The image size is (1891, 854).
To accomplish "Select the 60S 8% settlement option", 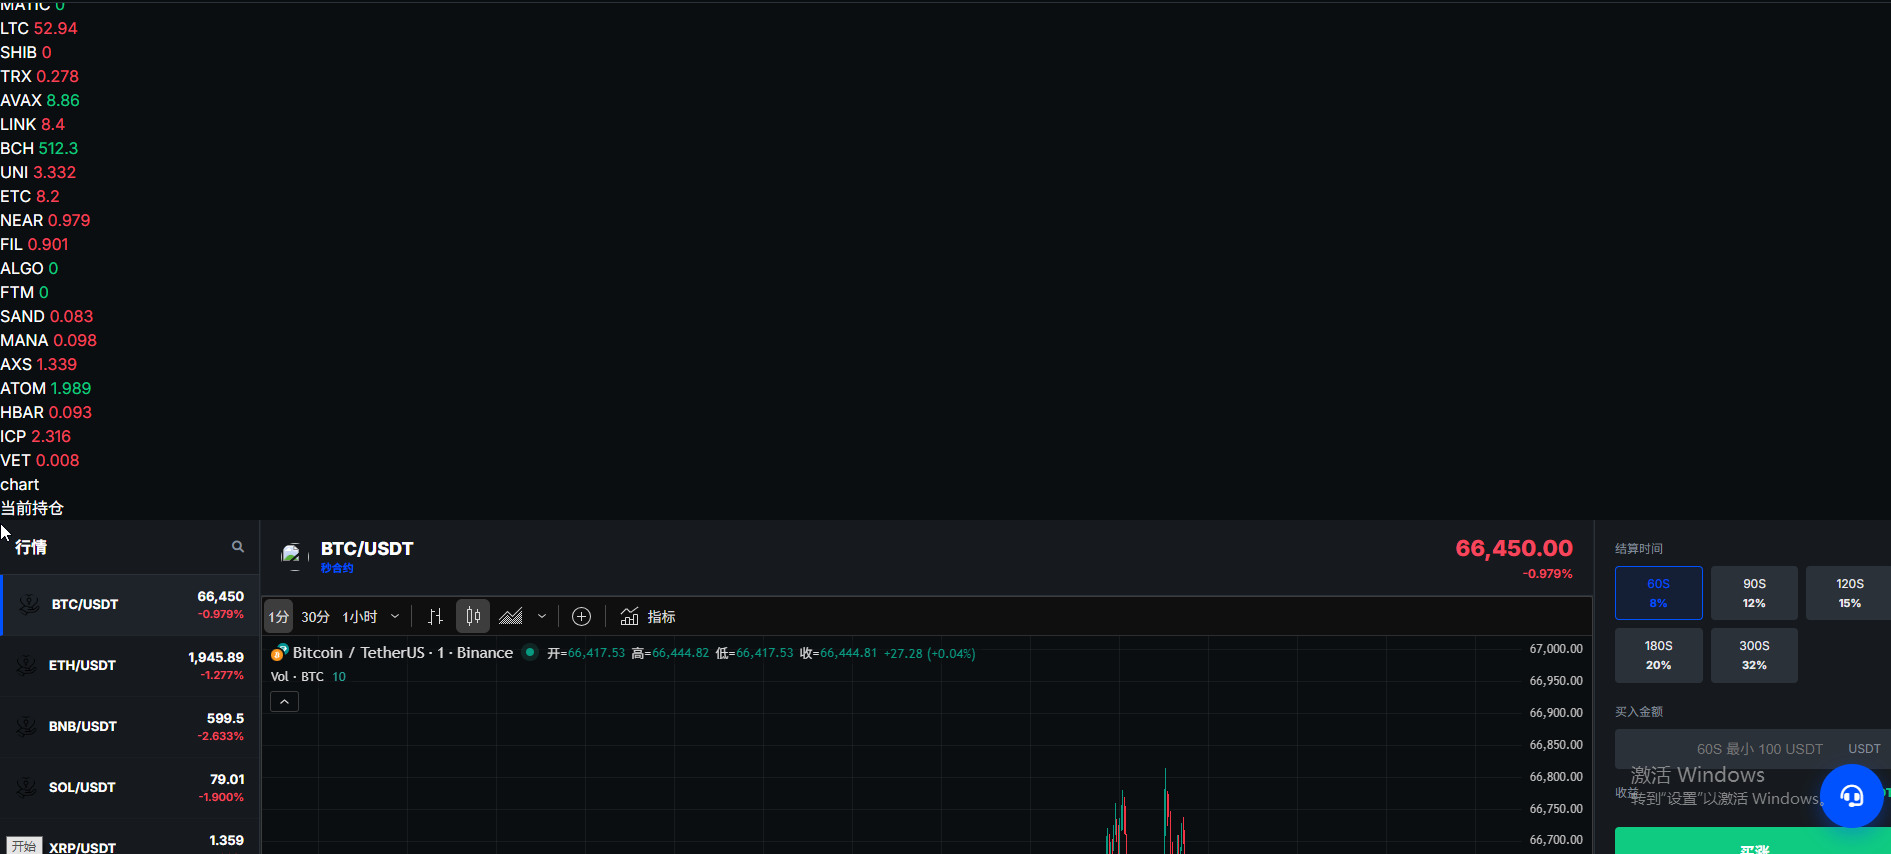I will (1658, 593).
